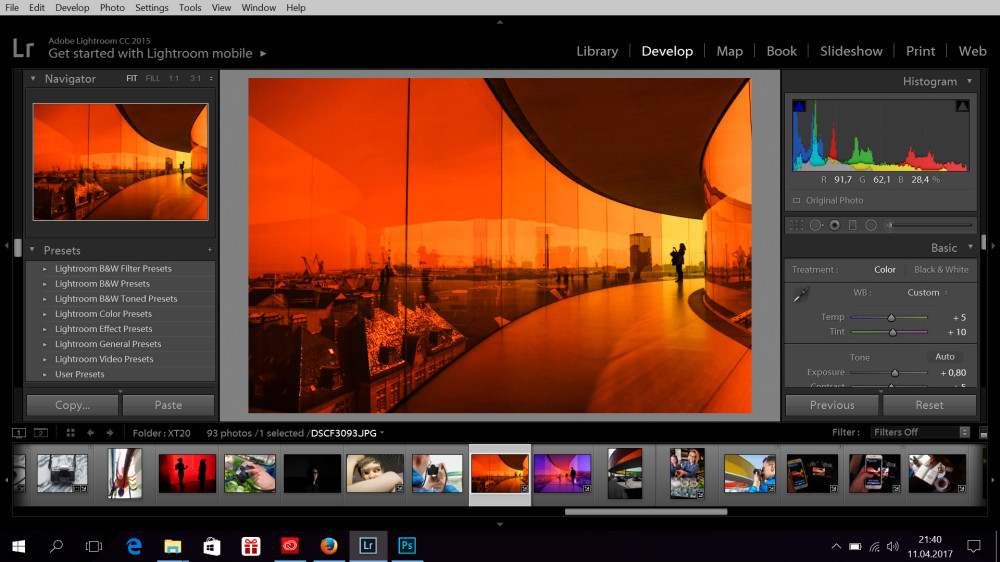Select the Spot Removal tool icon
This screenshot has width=1000, height=562.
(816, 225)
